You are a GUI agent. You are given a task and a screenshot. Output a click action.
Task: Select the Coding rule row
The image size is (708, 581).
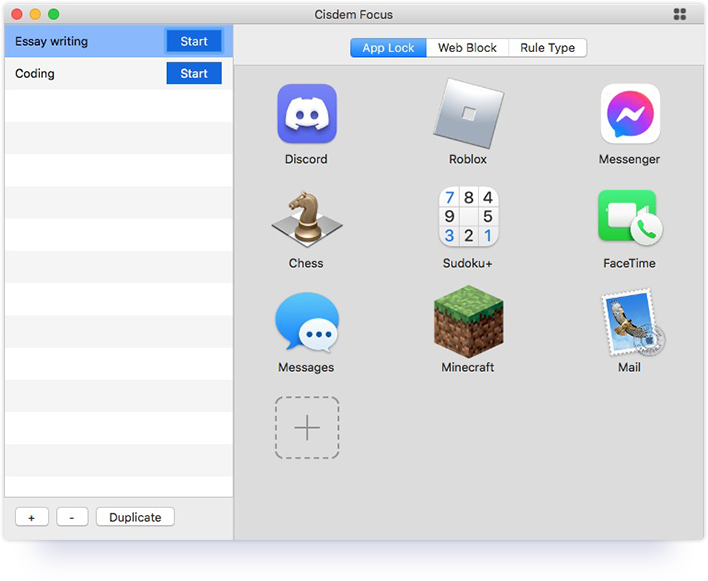pyautogui.click(x=119, y=73)
